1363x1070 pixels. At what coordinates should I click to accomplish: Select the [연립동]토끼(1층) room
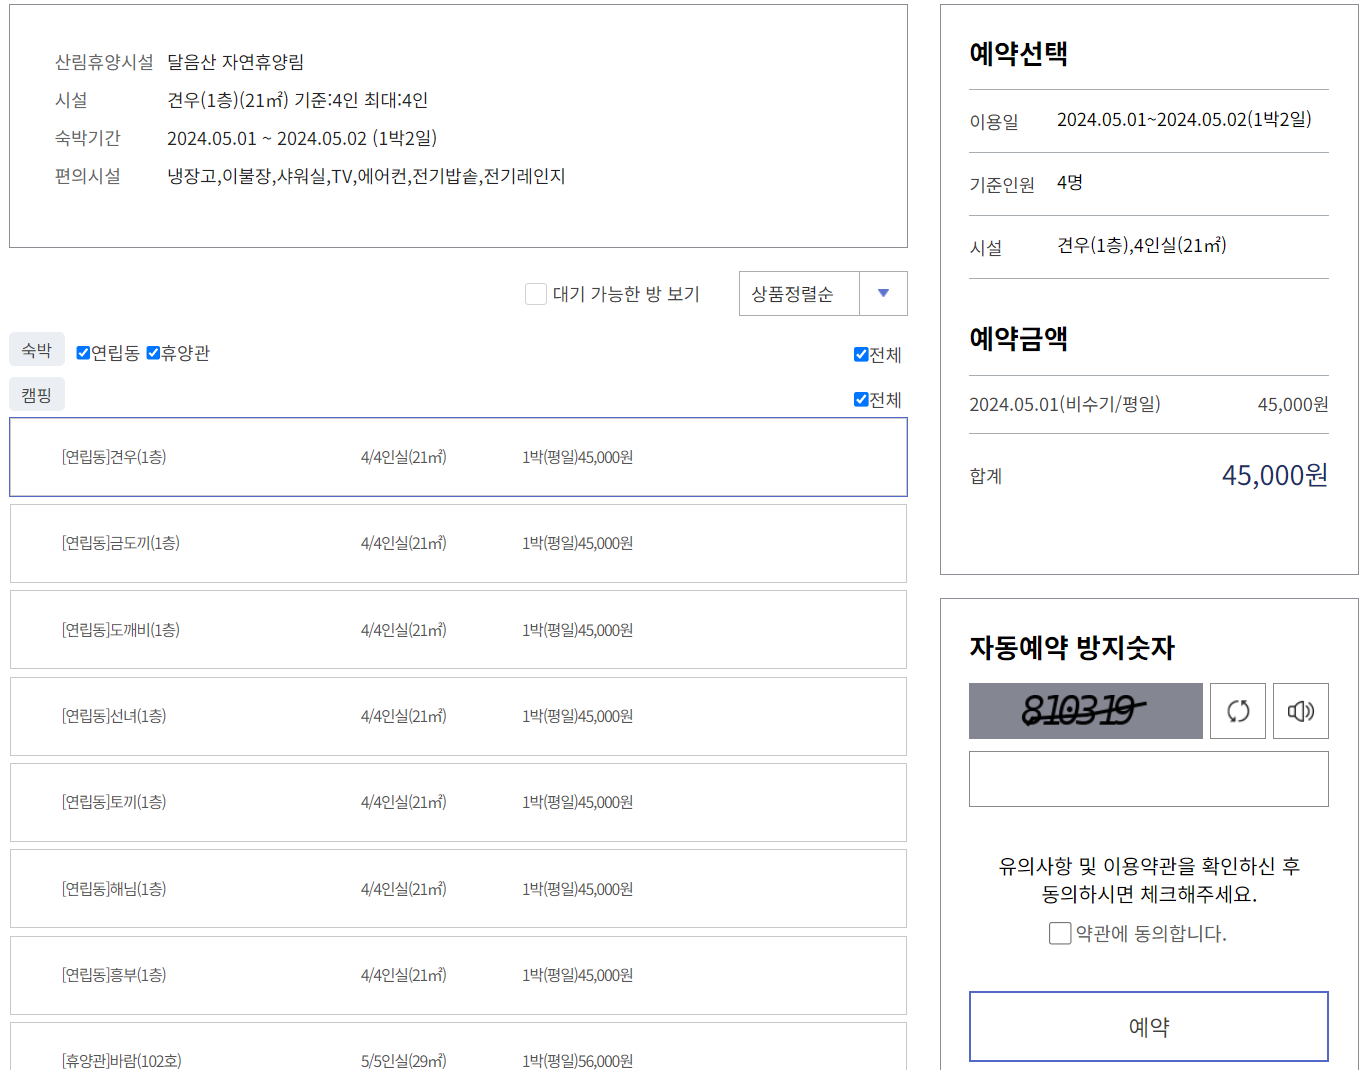click(x=458, y=802)
